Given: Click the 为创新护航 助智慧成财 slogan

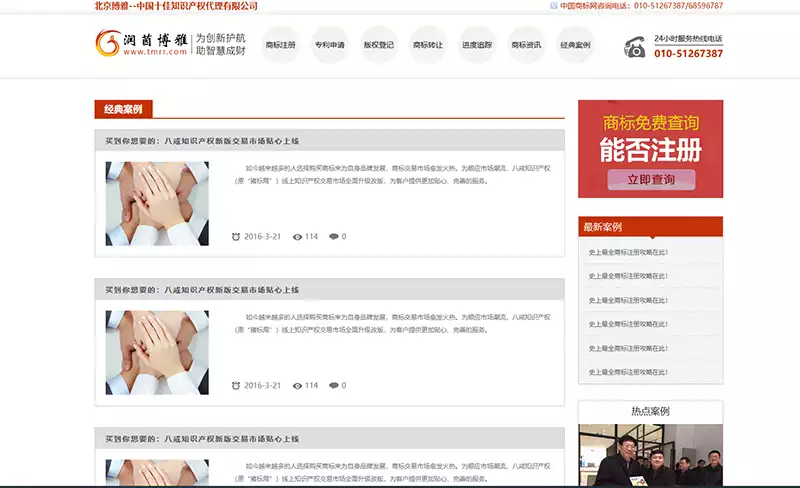Looking at the screenshot, I should tap(220, 44).
